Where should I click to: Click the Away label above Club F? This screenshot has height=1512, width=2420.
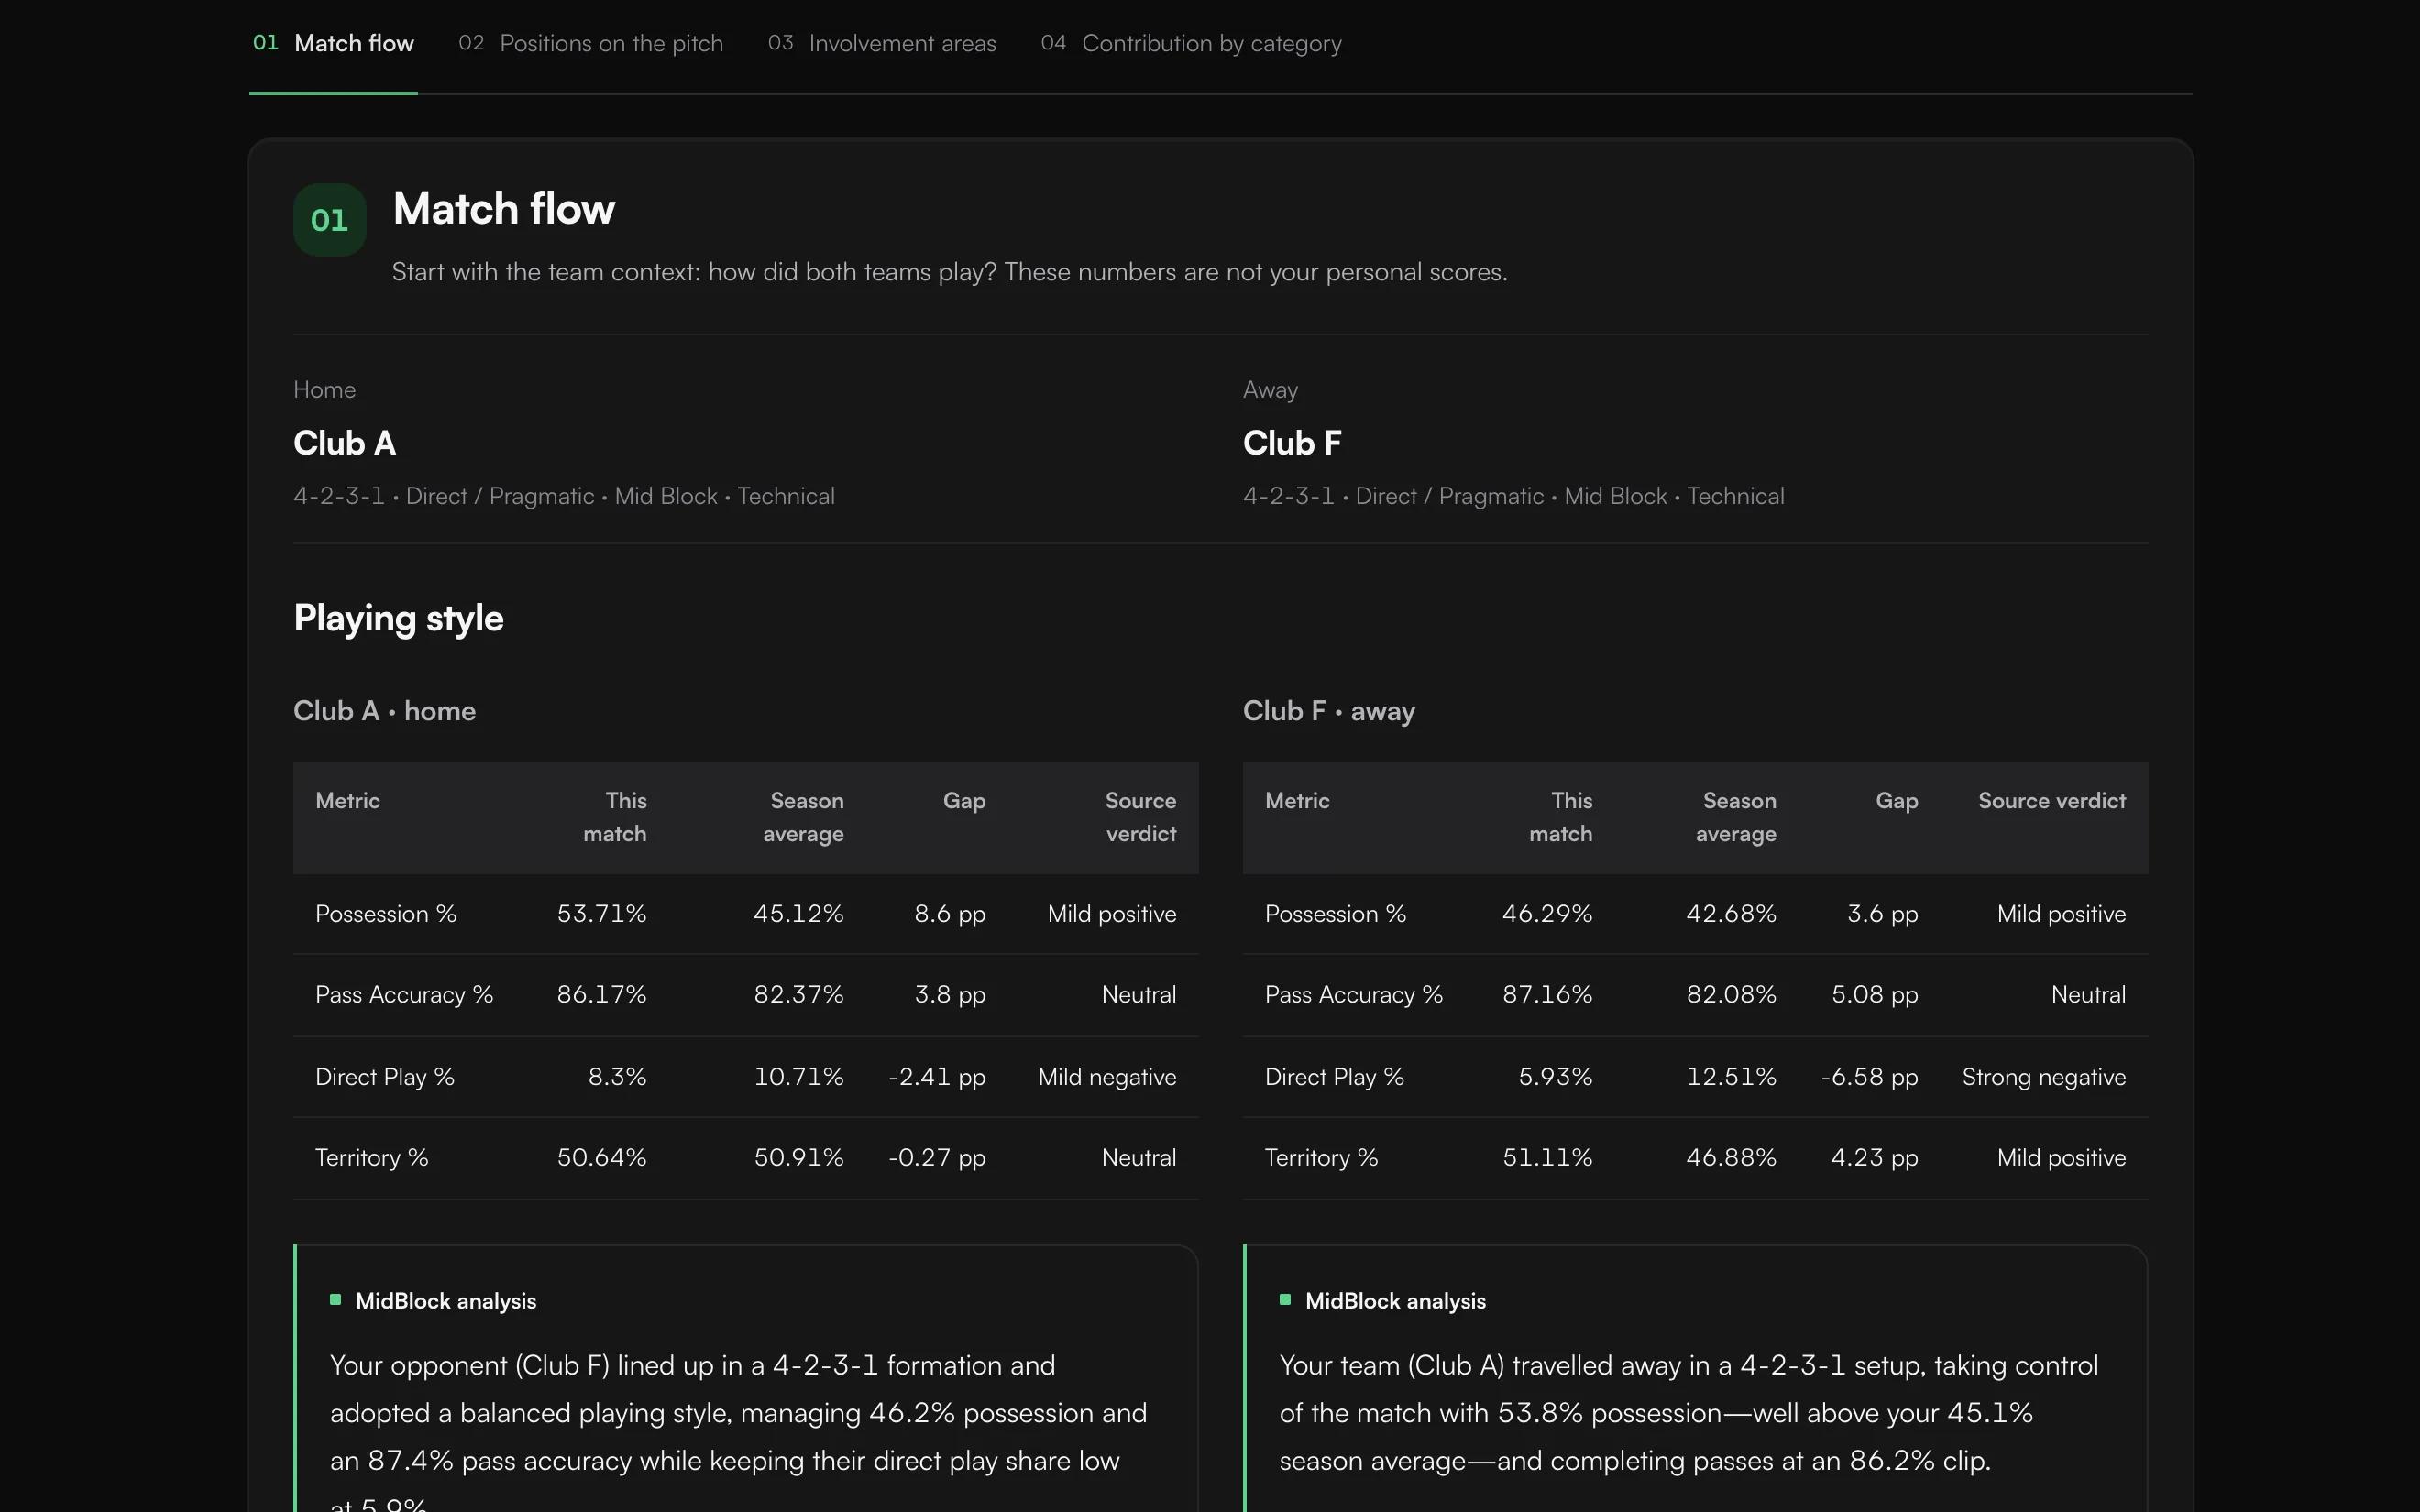click(x=1270, y=390)
